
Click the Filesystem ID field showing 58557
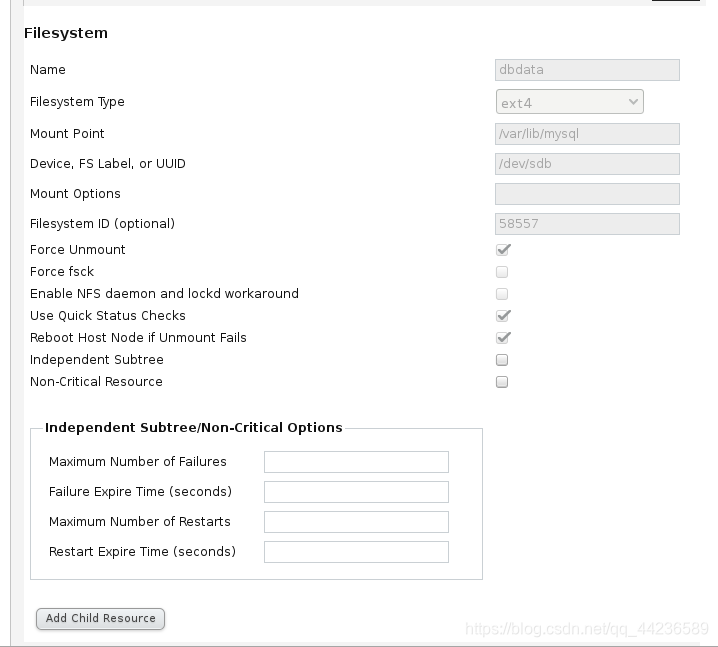pyautogui.click(x=587, y=224)
